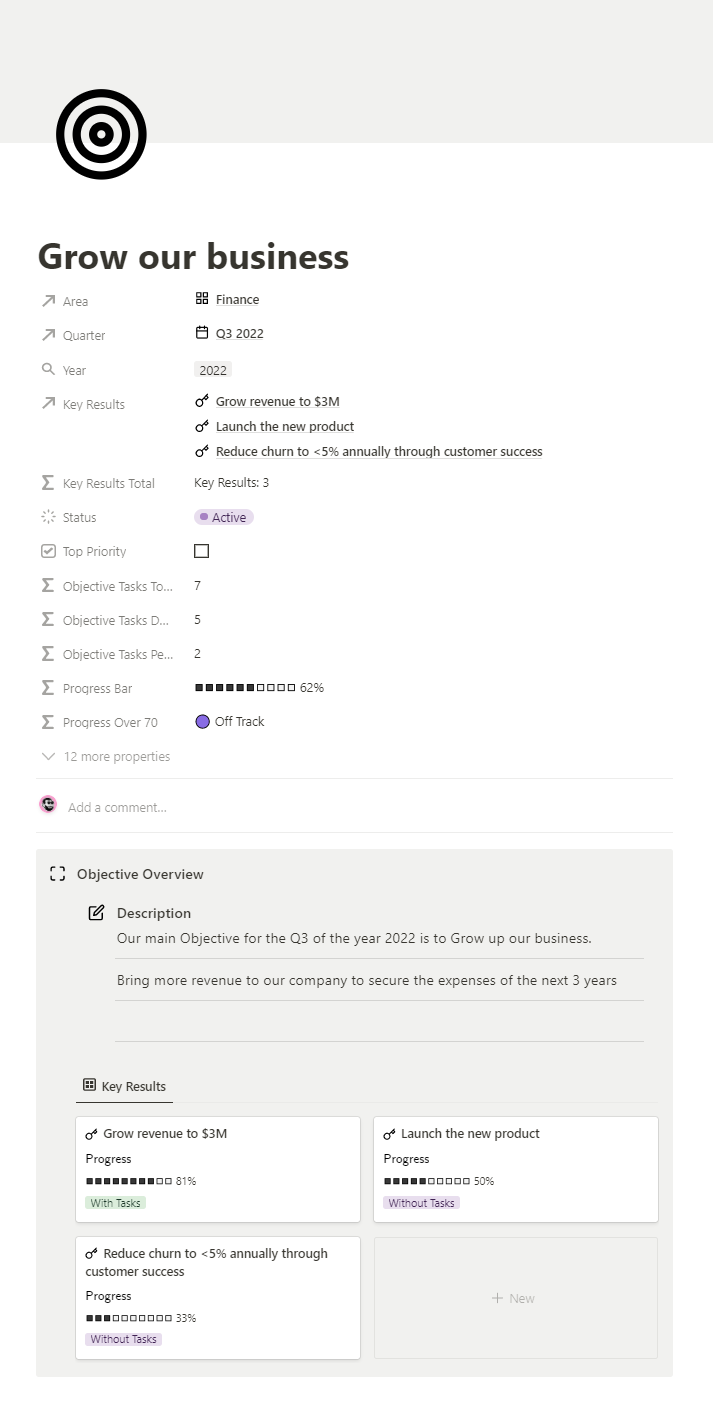Image resolution: width=713 pixels, height=1412 pixels.
Task: Click the sum icon beside Key Results Total
Action: tap(48, 483)
